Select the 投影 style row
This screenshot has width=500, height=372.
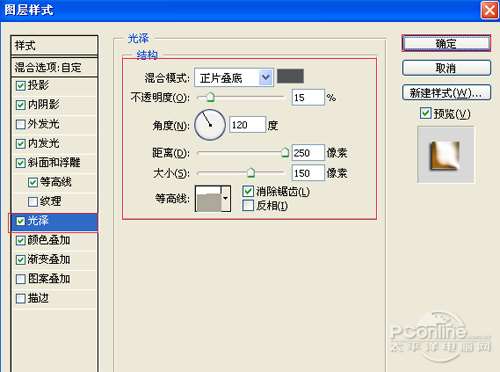pos(54,86)
